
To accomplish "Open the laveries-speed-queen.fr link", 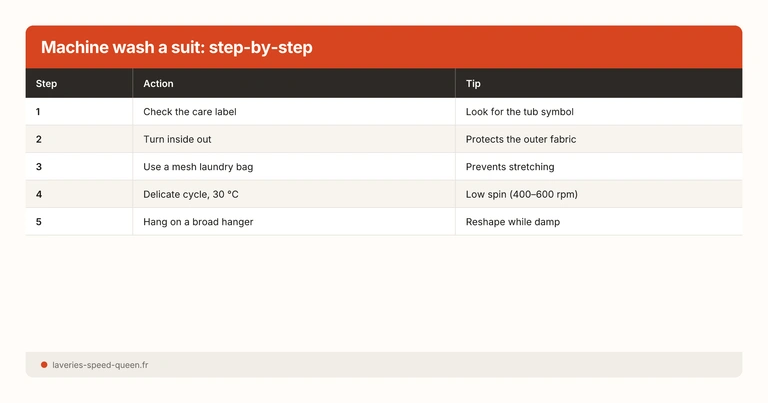I will [100, 365].
